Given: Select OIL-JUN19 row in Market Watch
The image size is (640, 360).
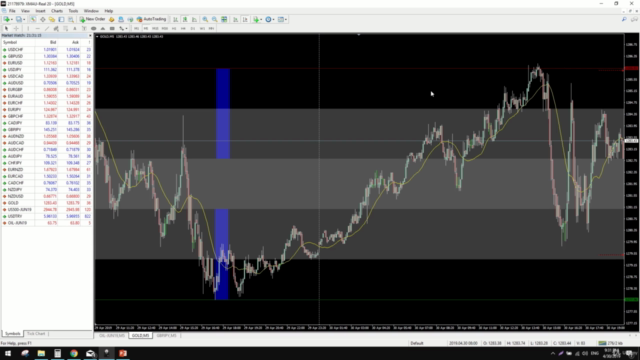Looking at the screenshot, I should point(47,223).
